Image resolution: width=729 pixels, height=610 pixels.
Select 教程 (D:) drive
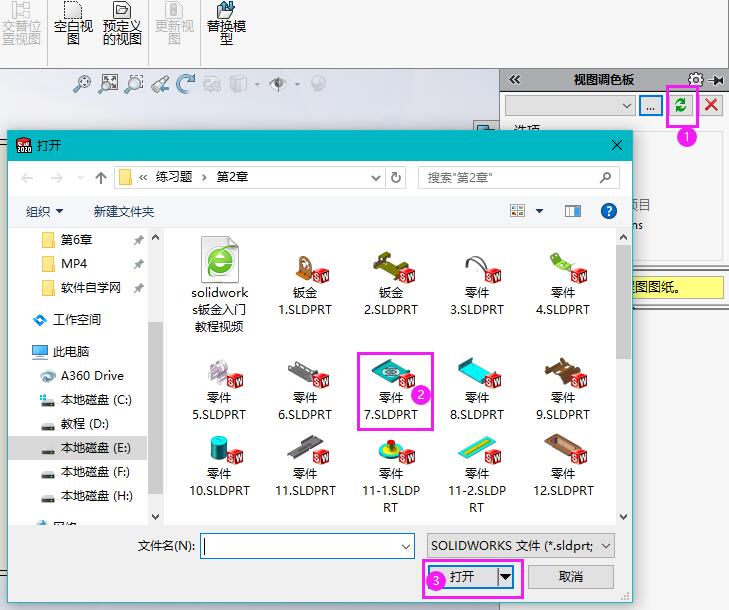tap(85, 424)
